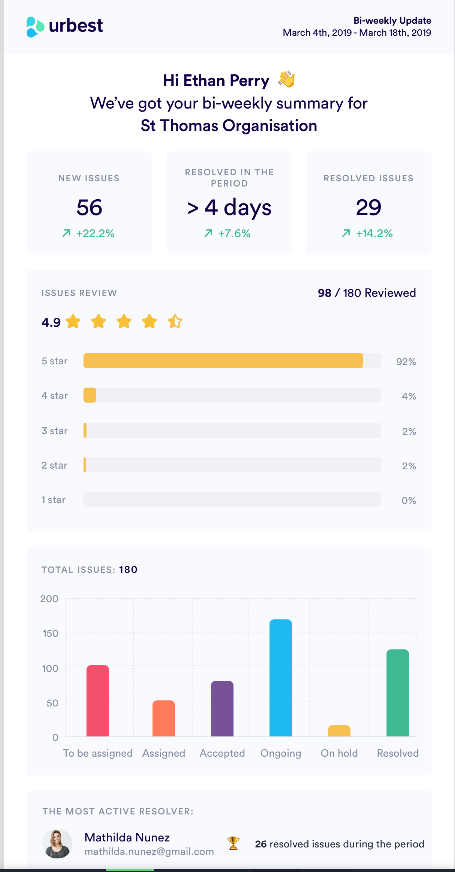
Task: Click the 5 star progress bar
Action: click(x=232, y=360)
